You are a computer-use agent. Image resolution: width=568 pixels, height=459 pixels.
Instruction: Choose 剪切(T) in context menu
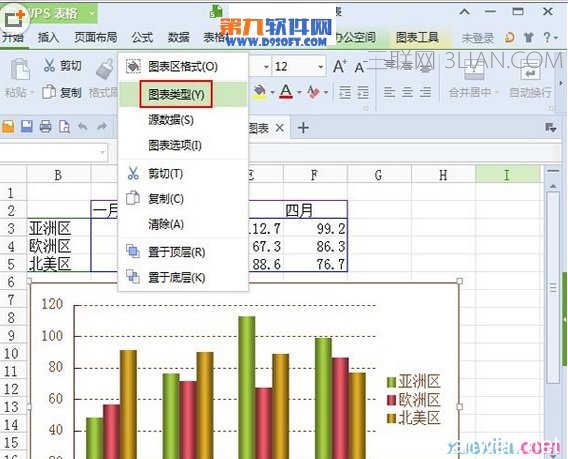point(183,174)
